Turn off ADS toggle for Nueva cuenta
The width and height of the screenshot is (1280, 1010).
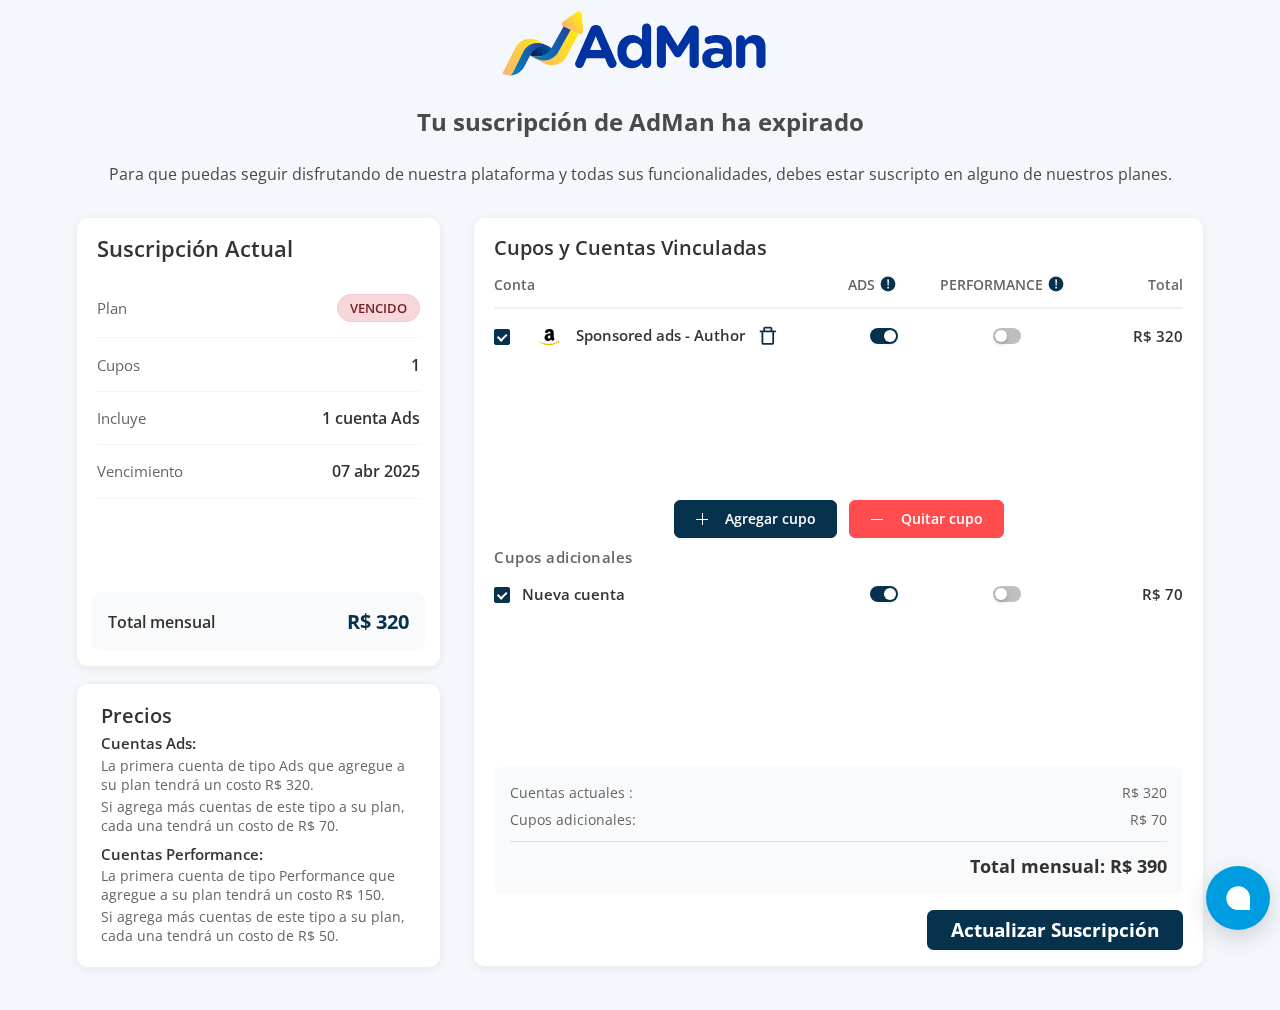pos(884,594)
